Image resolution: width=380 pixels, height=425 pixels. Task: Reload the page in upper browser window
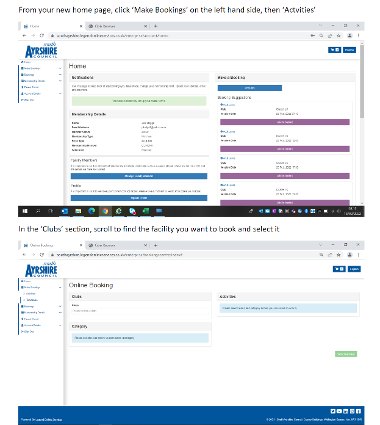pos(42,35)
